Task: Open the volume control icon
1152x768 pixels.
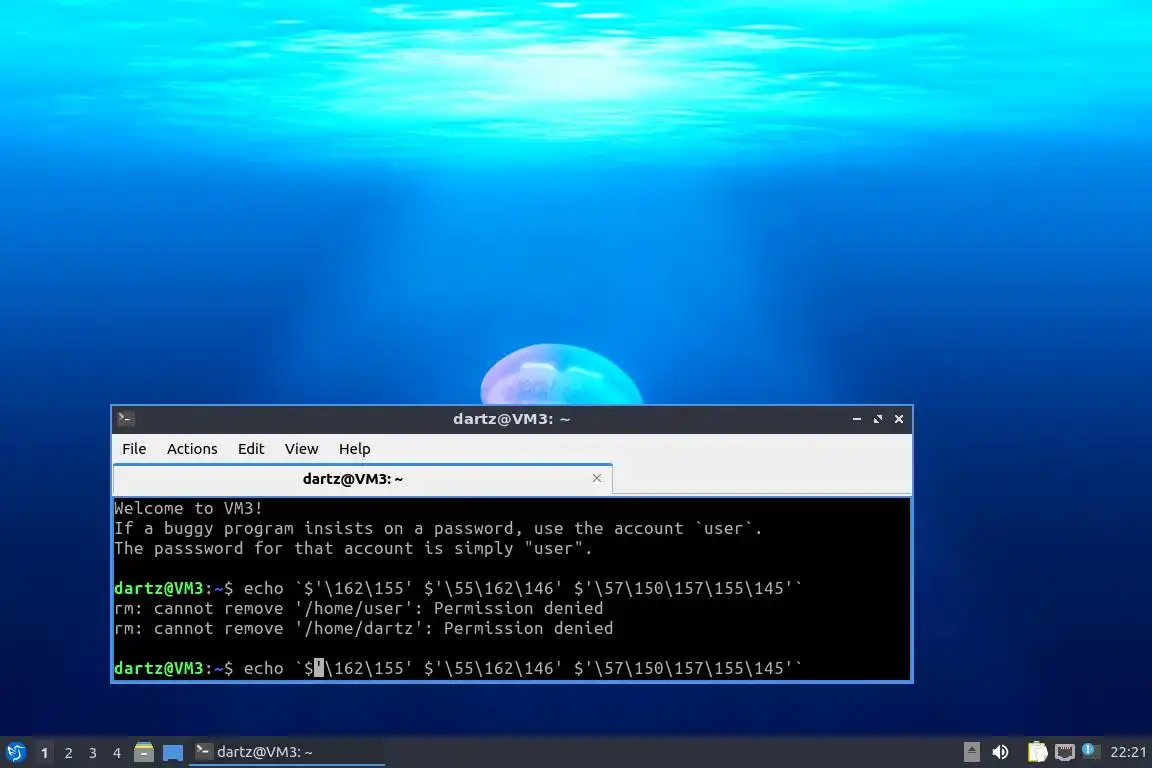Action: pos(1000,752)
